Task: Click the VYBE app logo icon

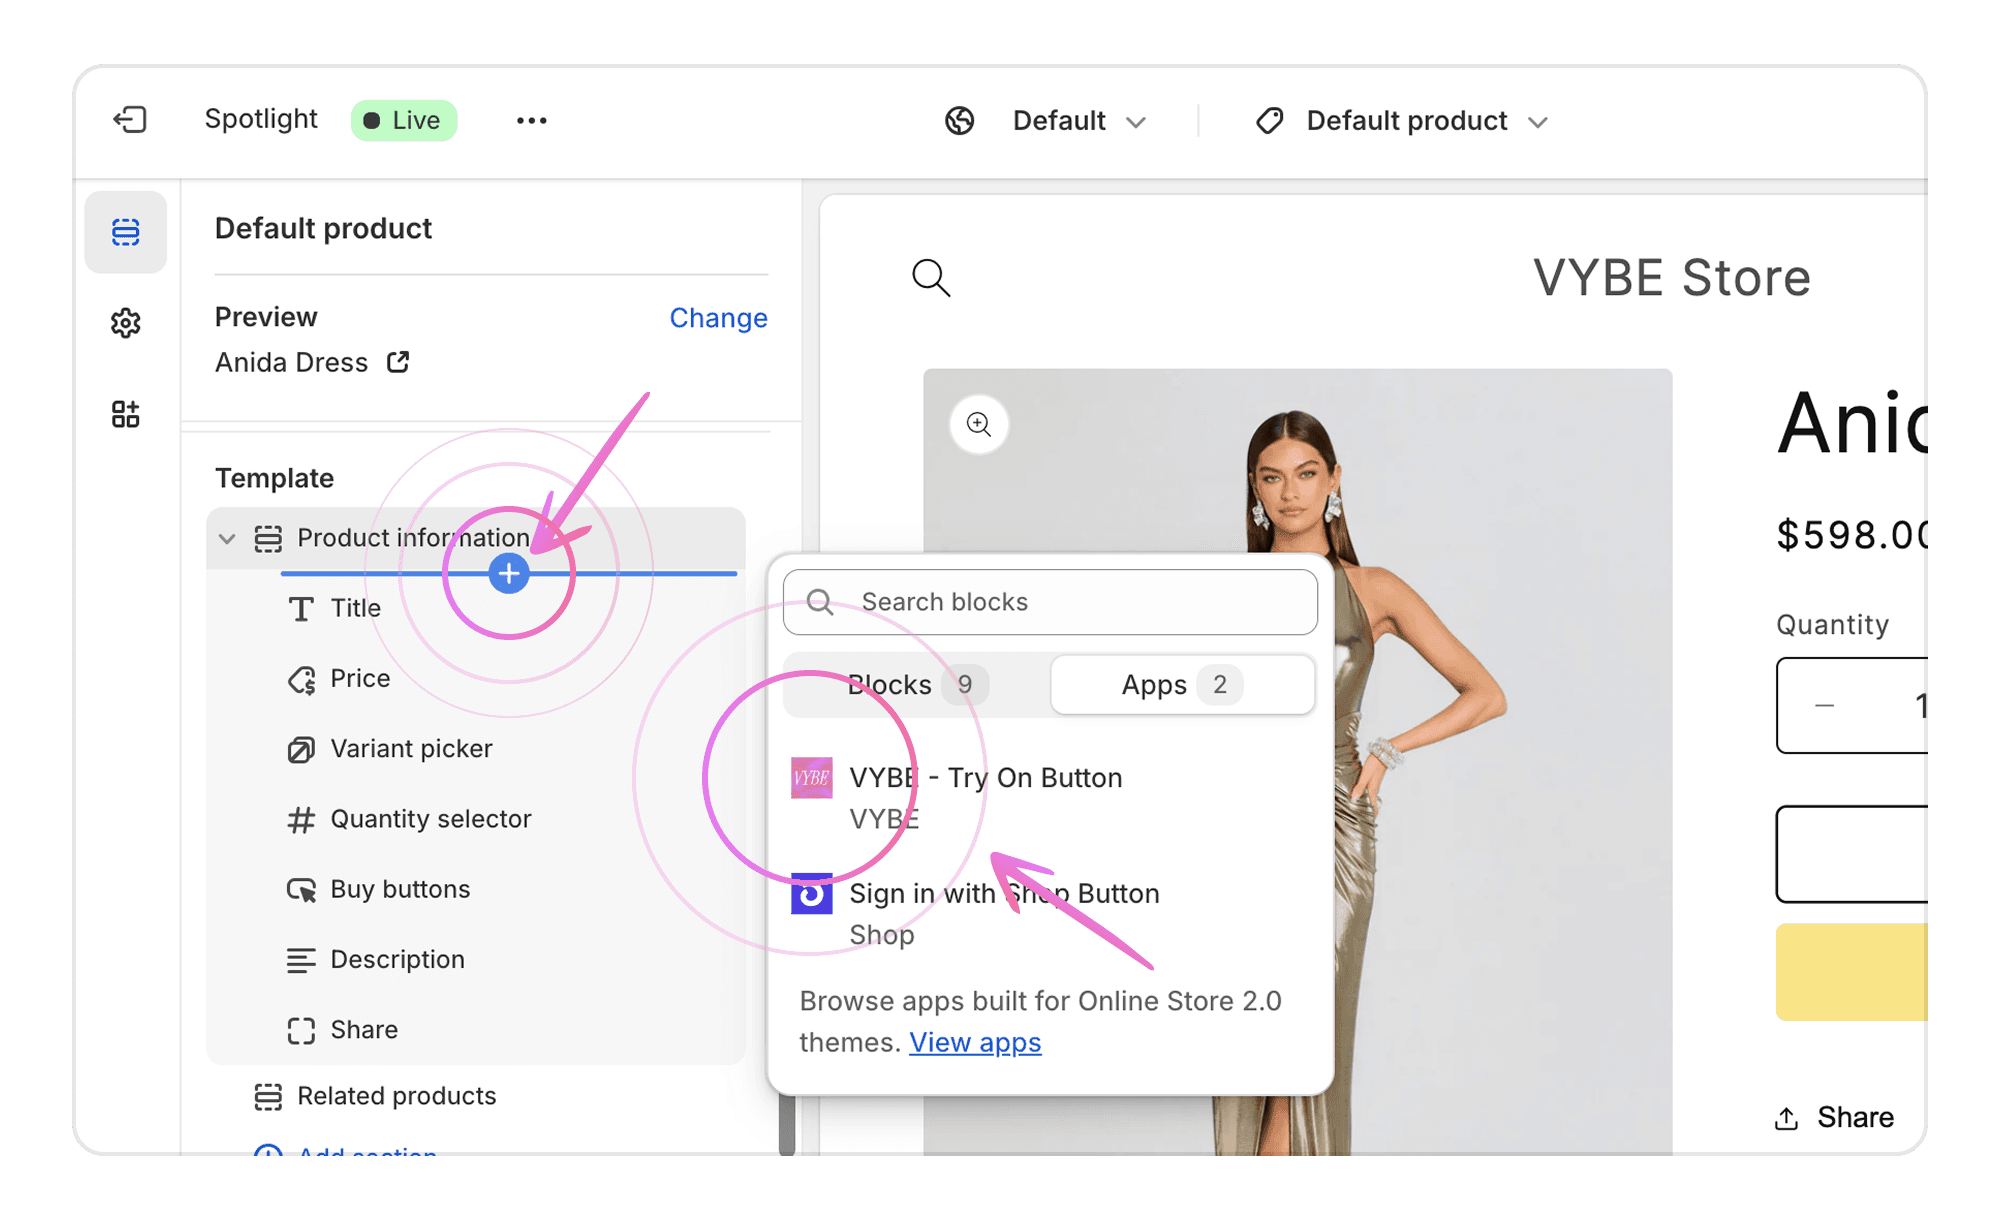Action: (811, 778)
